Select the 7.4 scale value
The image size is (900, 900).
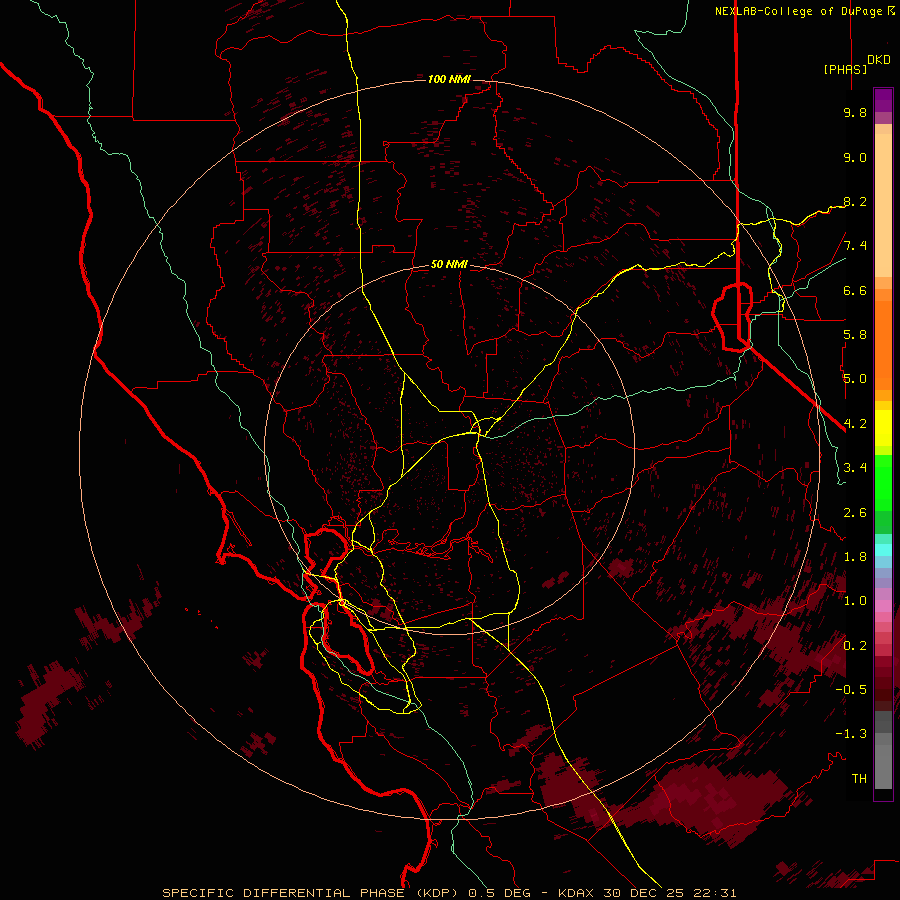pyautogui.click(x=855, y=246)
